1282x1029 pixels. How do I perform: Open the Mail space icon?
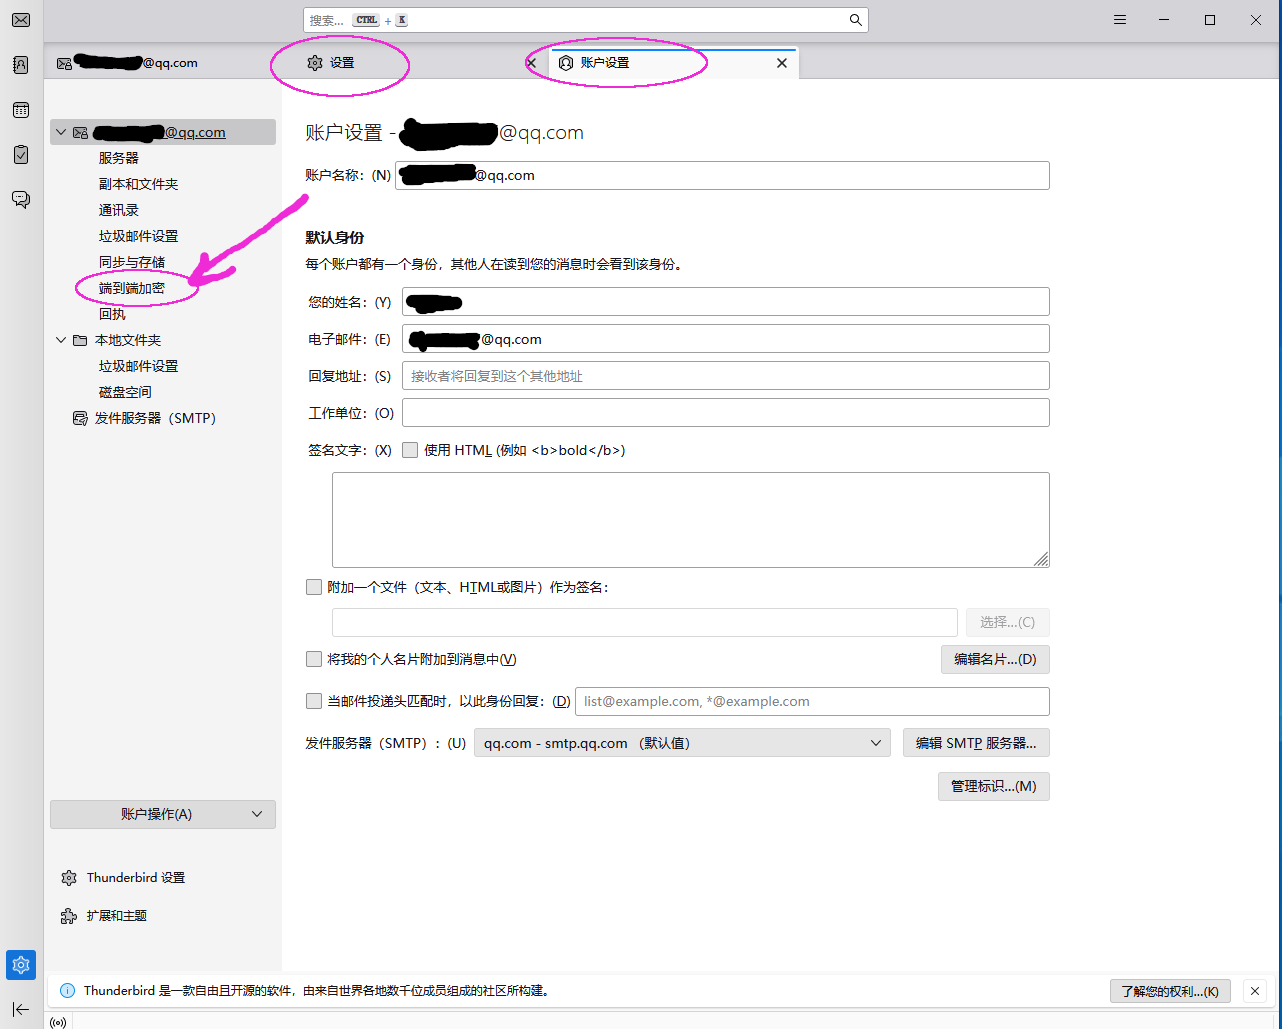(x=21, y=21)
